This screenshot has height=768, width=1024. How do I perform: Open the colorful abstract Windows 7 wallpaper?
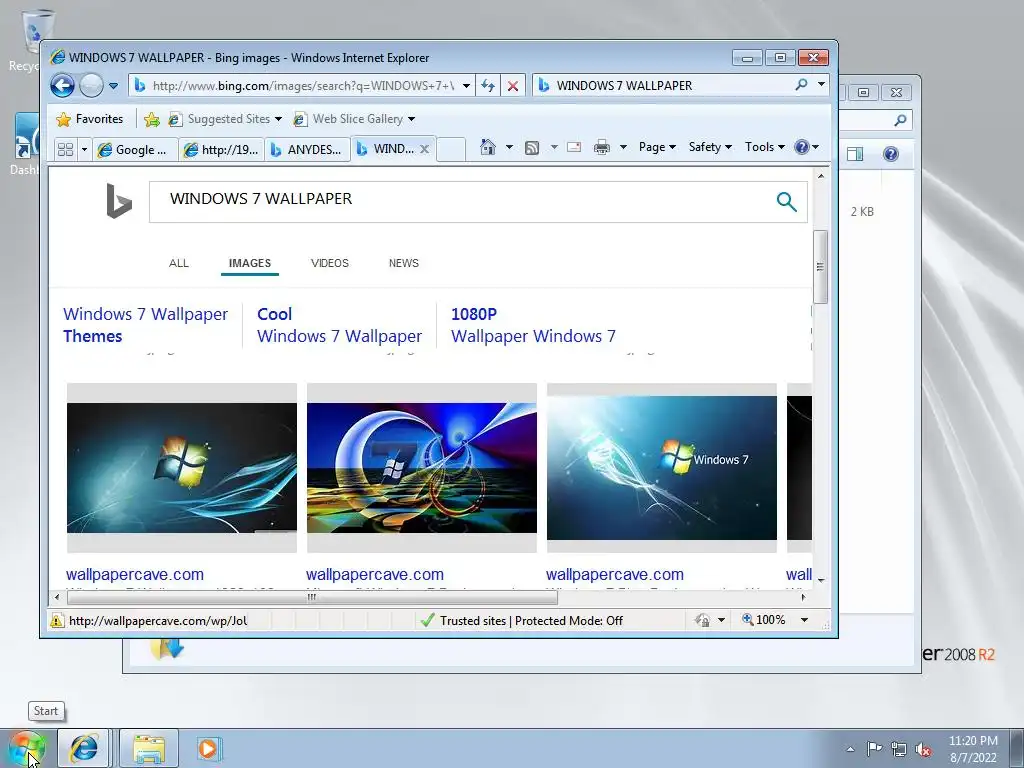pyautogui.click(x=422, y=468)
